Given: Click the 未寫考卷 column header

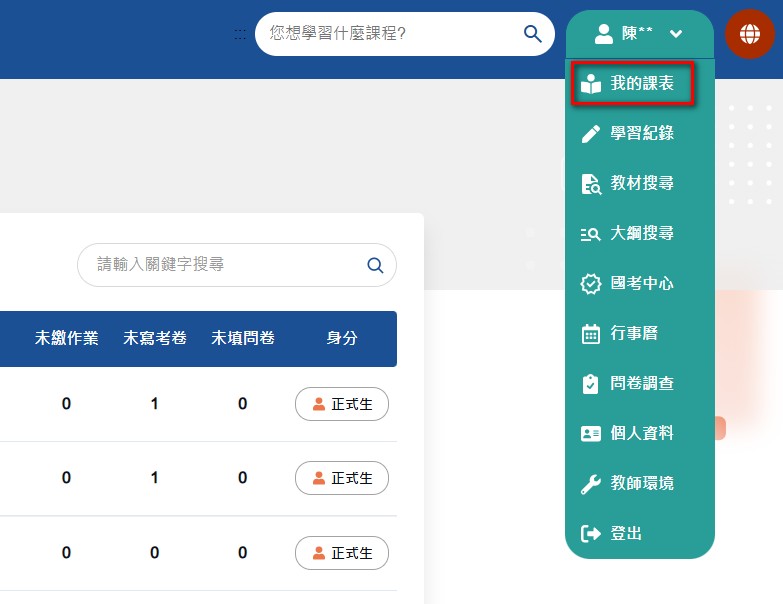Looking at the screenshot, I should pyautogui.click(x=155, y=338).
